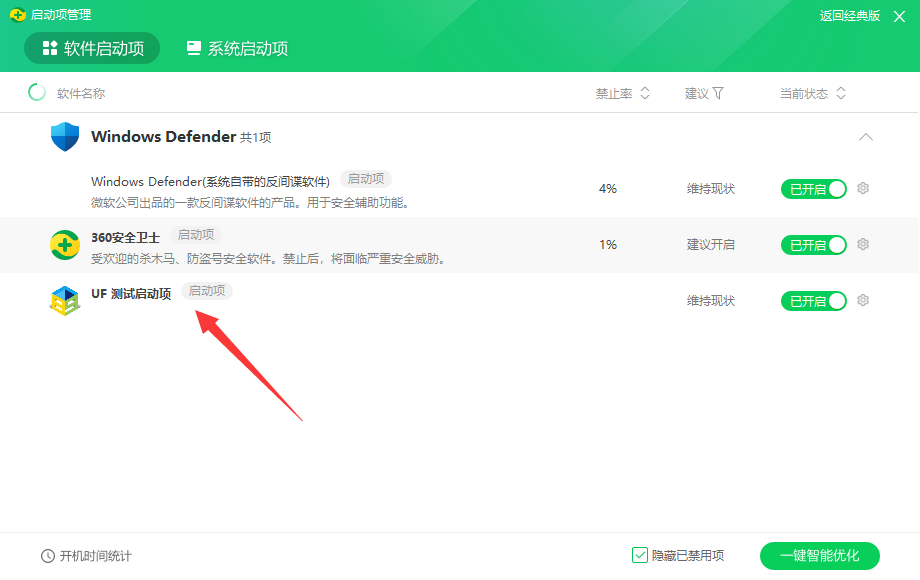Open settings gear for UF 测试启动项
This screenshot has height=580, width=920.
click(x=862, y=300)
